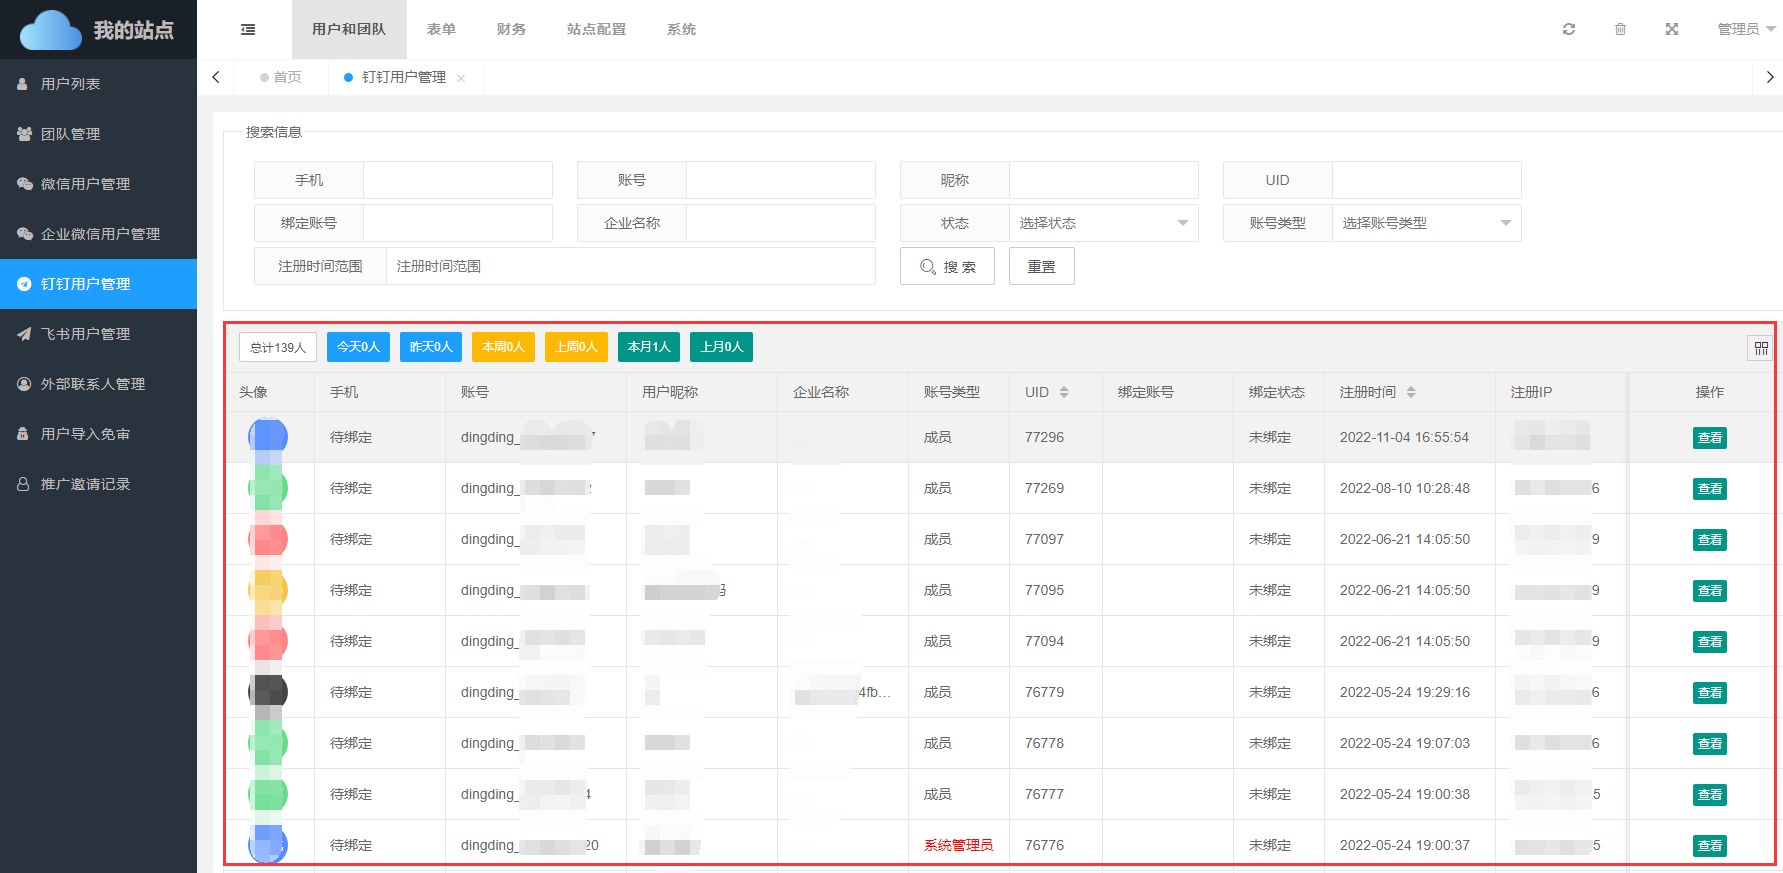Switch to the 站点配置 top menu

(x=596, y=30)
